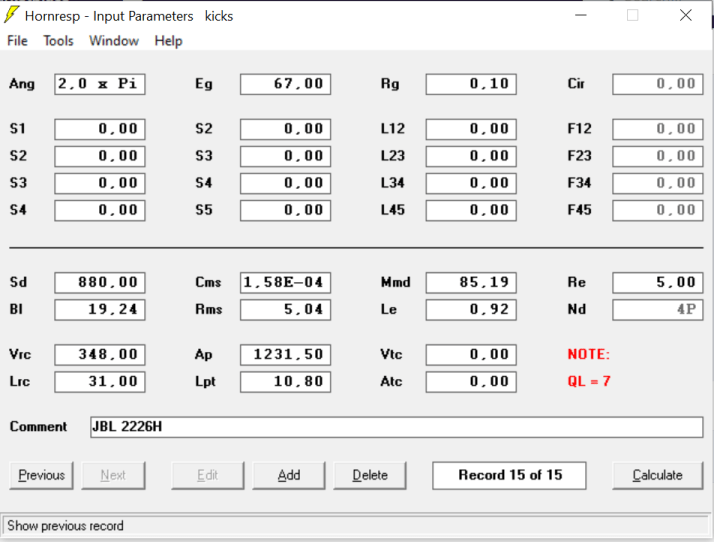This screenshot has height=542, width=714.
Task: Click the L12 length field
Action: (471, 129)
